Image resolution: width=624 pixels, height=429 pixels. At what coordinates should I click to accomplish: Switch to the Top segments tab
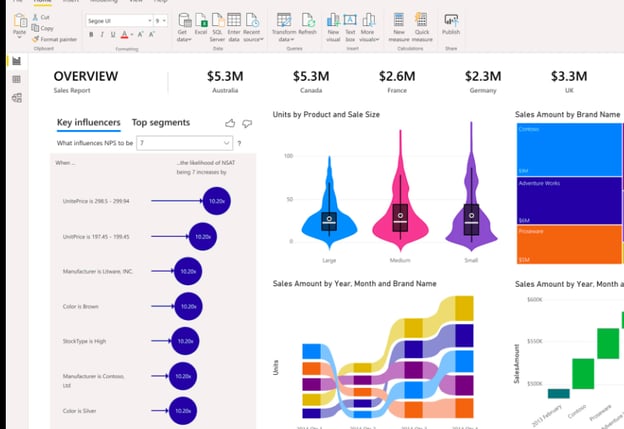tap(160, 122)
